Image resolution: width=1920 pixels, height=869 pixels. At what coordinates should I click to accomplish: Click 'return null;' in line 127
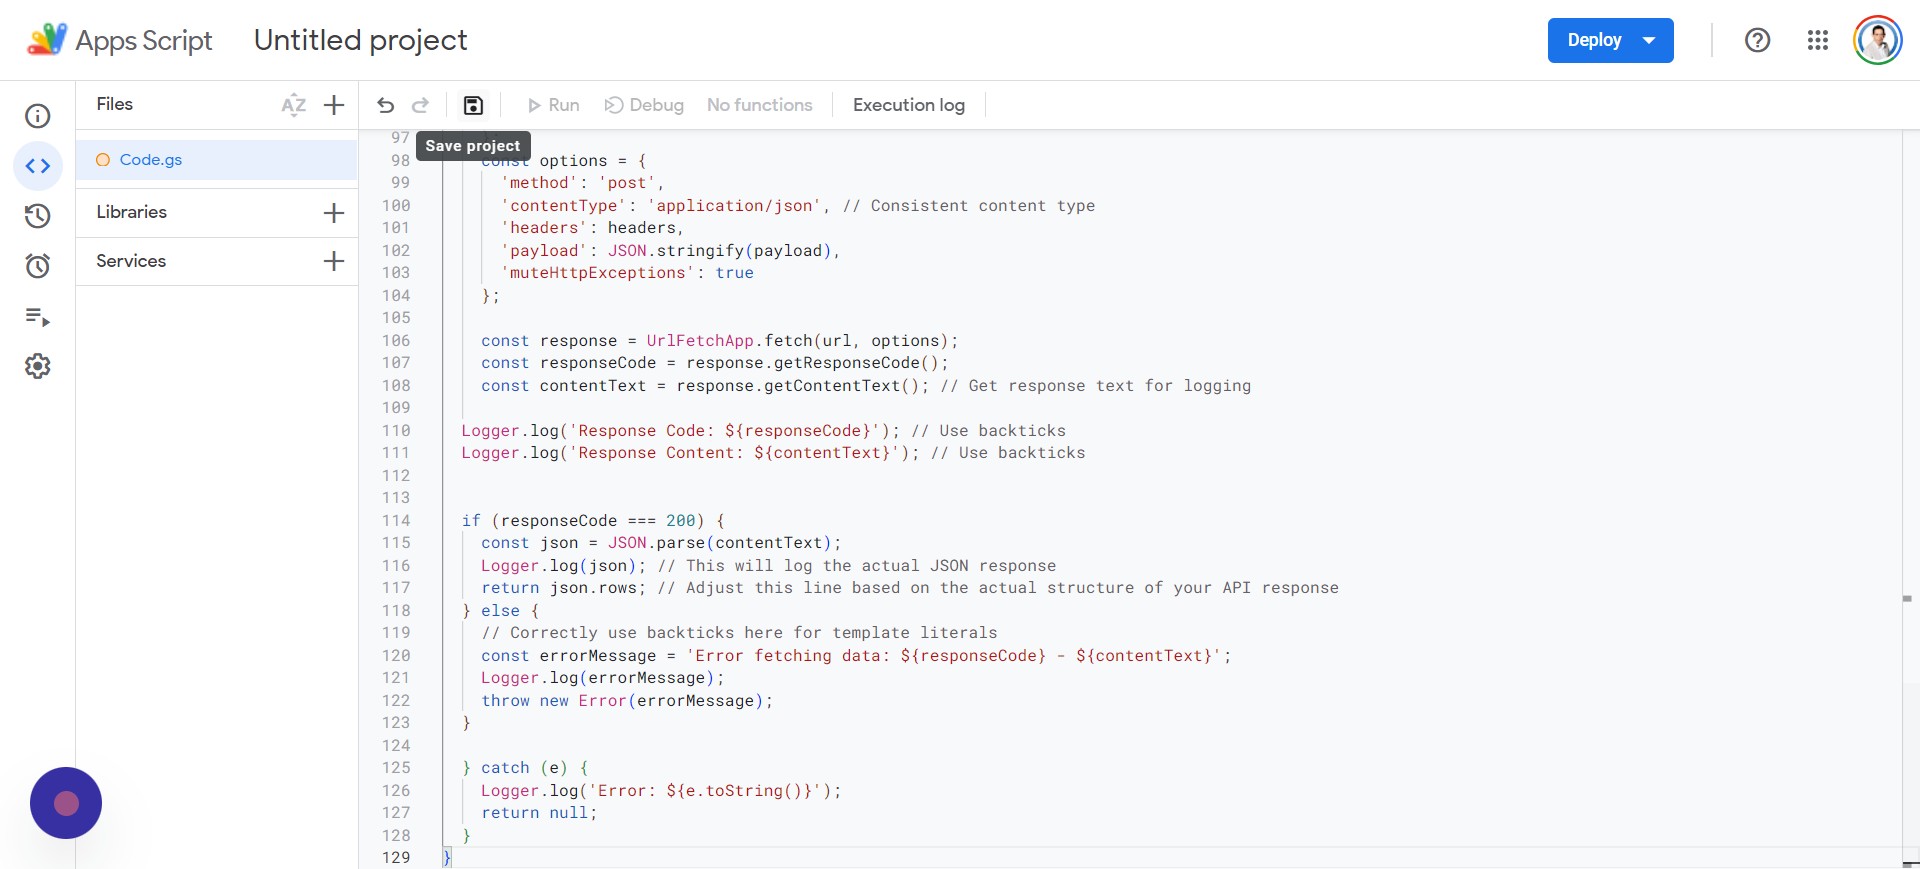(539, 813)
